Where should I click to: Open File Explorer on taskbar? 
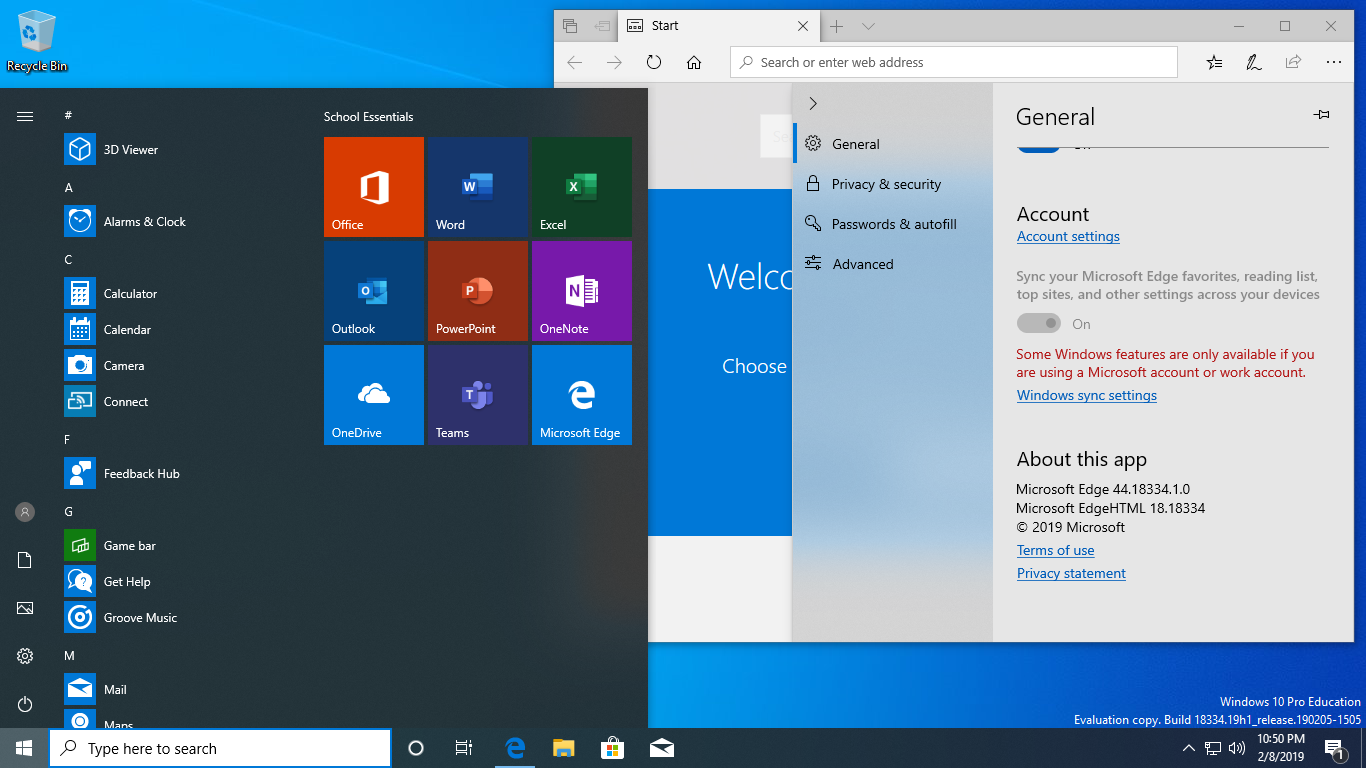[x=564, y=748]
